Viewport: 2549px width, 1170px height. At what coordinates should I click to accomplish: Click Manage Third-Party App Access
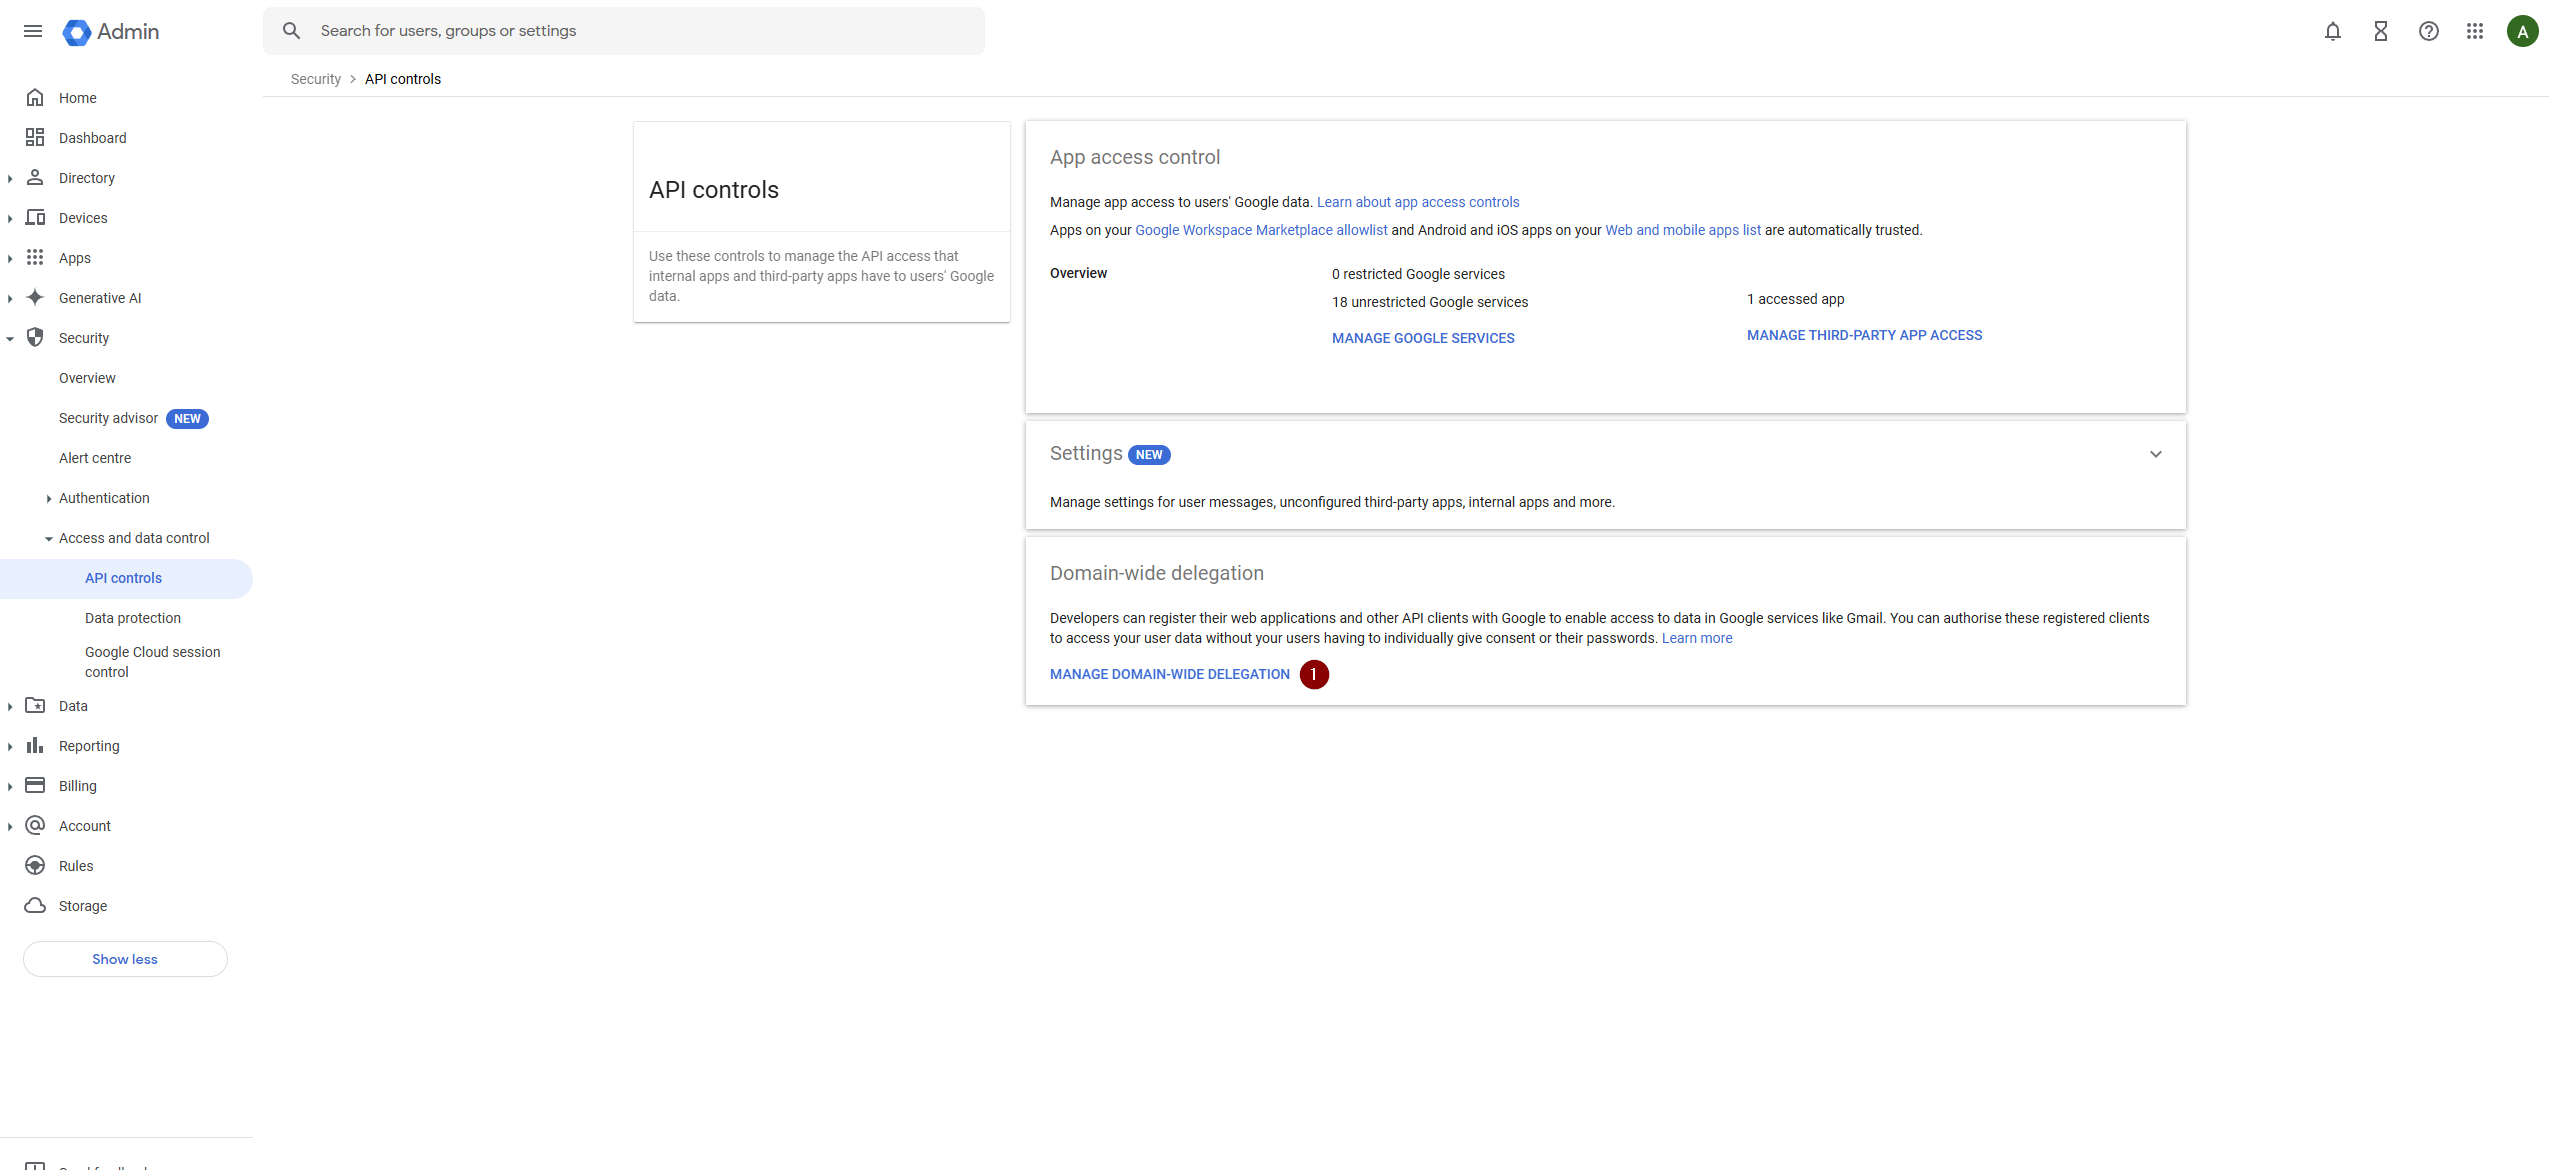[1863, 335]
